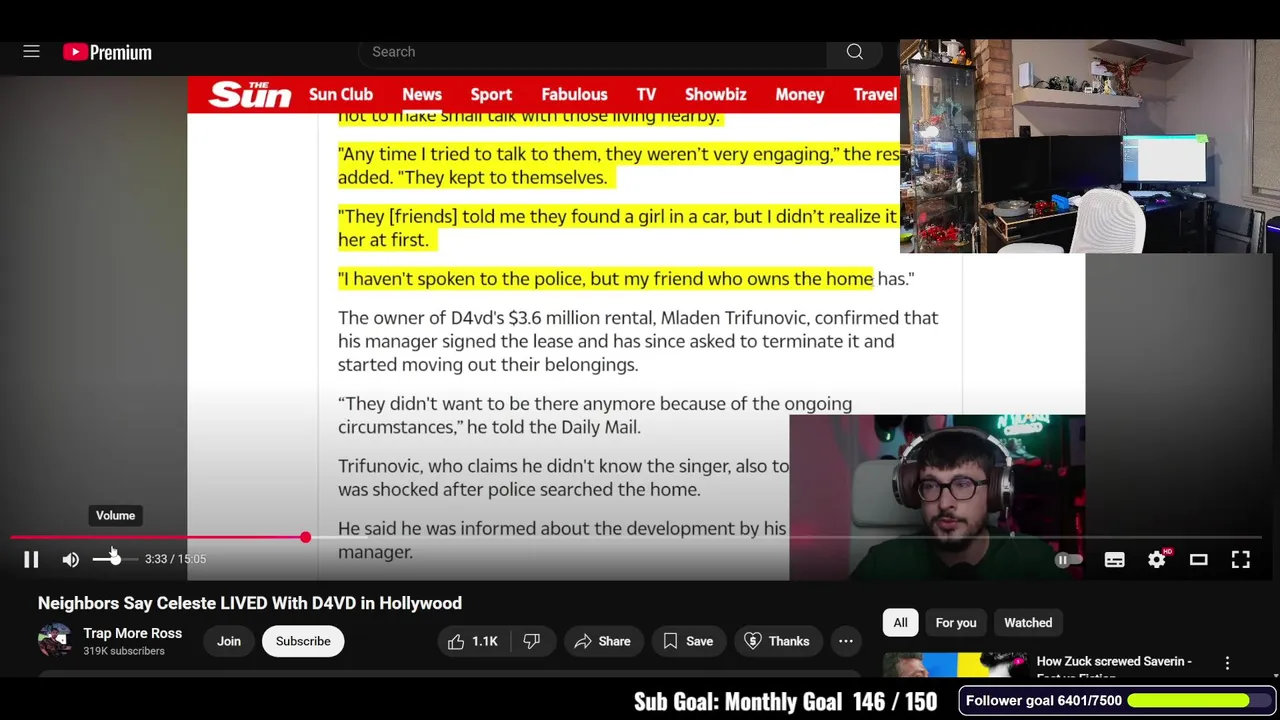
Task: Click the 319K subscribers text
Action: point(124,651)
